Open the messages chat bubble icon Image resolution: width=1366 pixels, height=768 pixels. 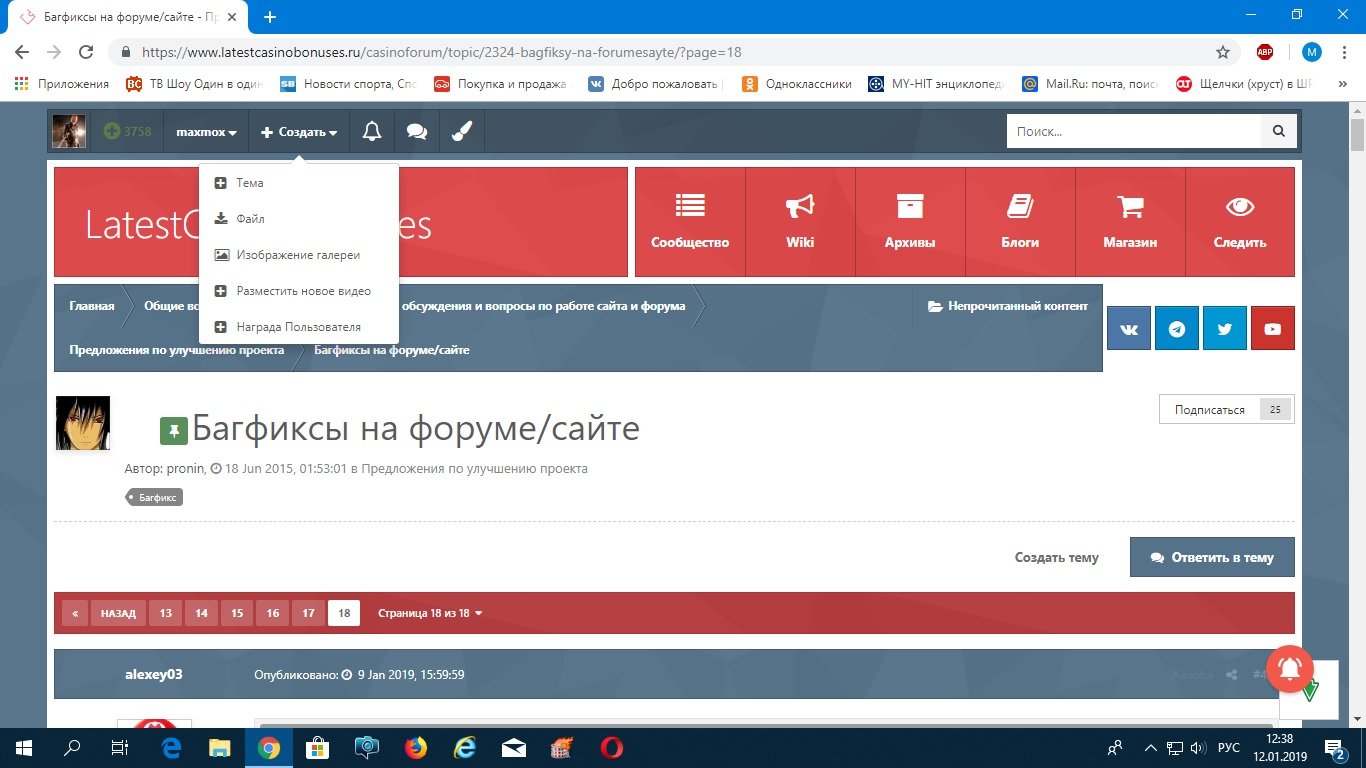[417, 132]
